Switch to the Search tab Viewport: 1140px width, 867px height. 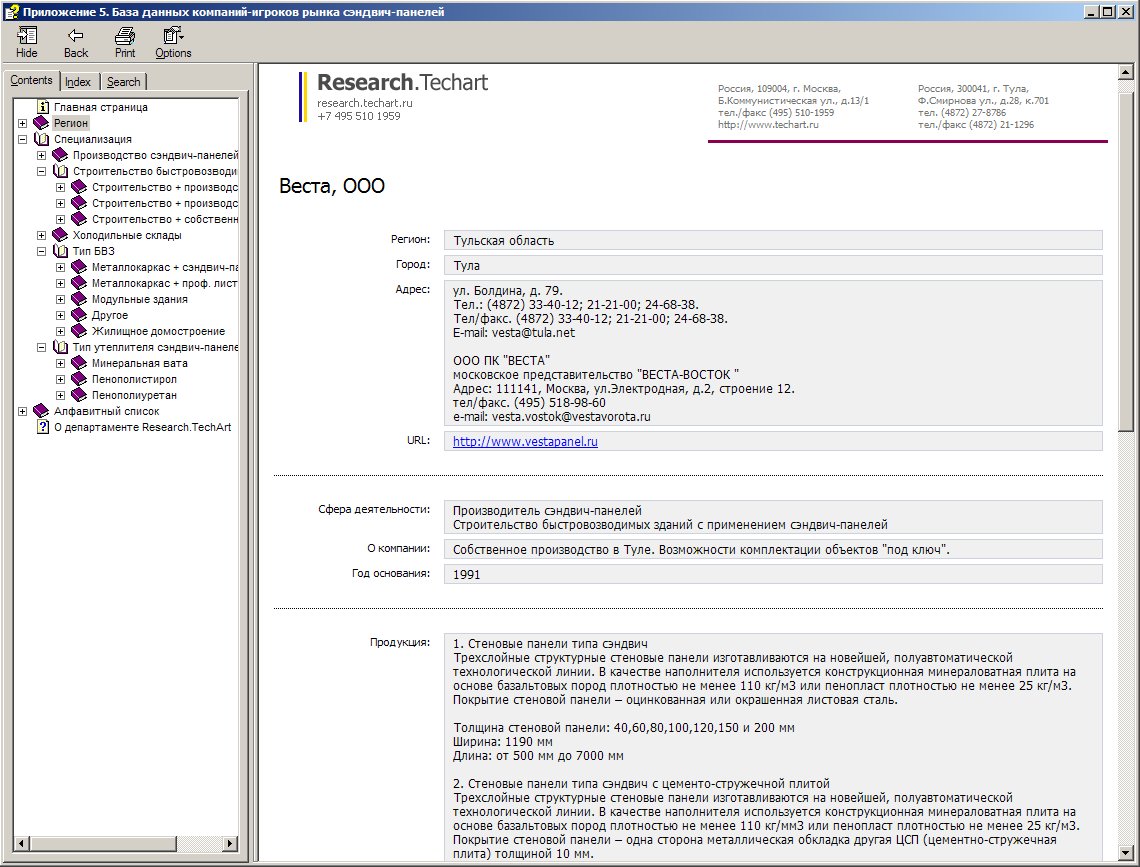click(x=124, y=82)
